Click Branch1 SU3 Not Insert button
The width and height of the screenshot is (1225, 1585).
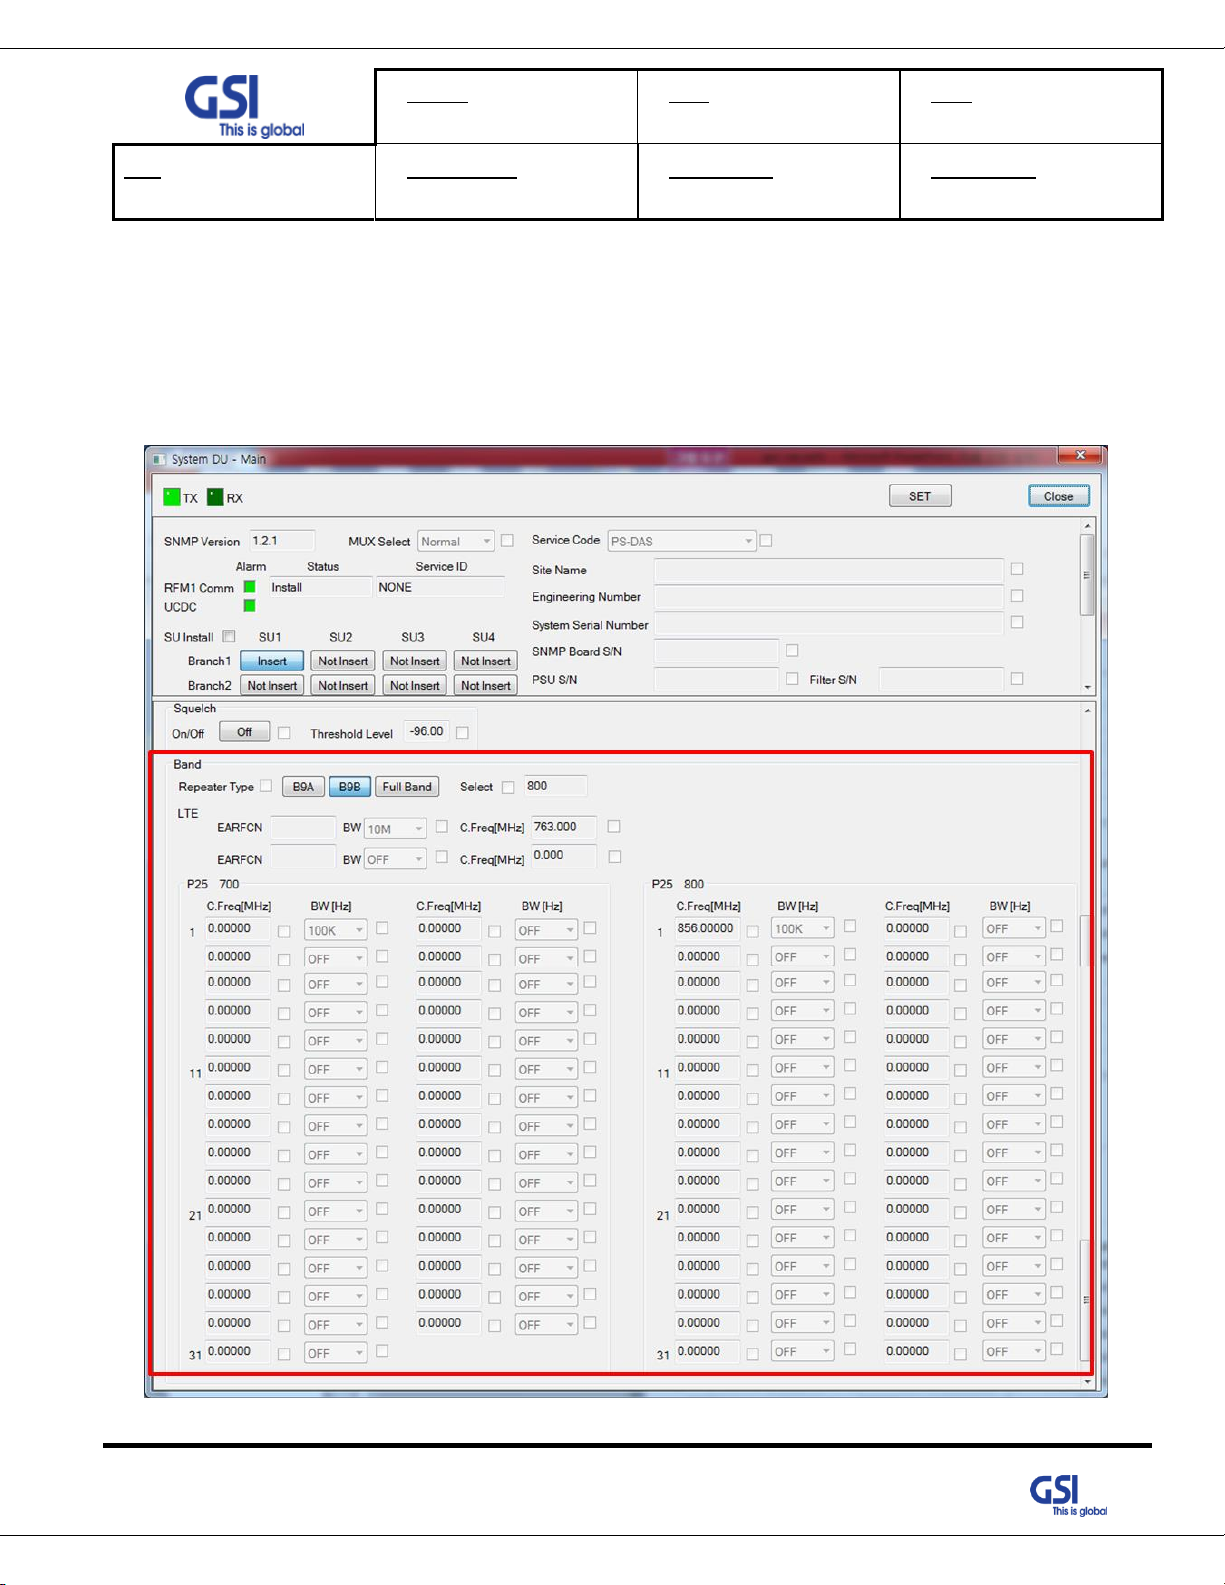pyautogui.click(x=415, y=661)
